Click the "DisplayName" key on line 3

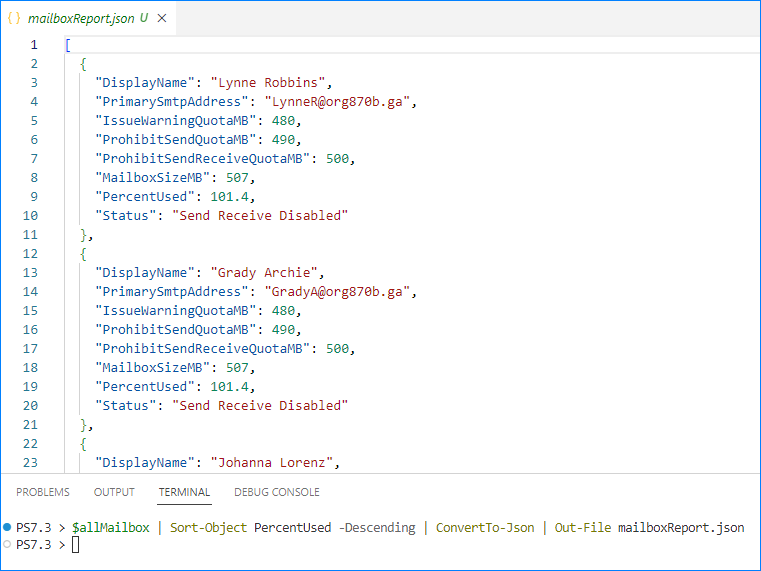tap(145, 82)
